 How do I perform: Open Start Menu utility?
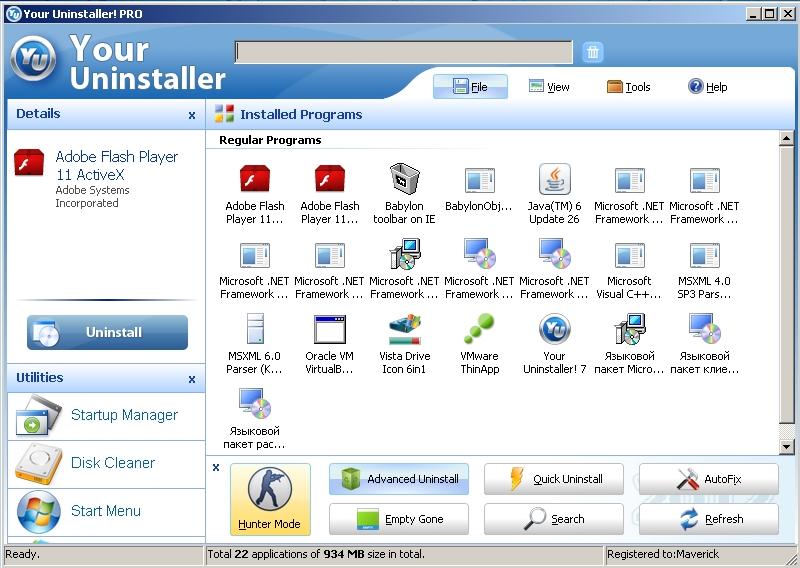tap(106, 511)
